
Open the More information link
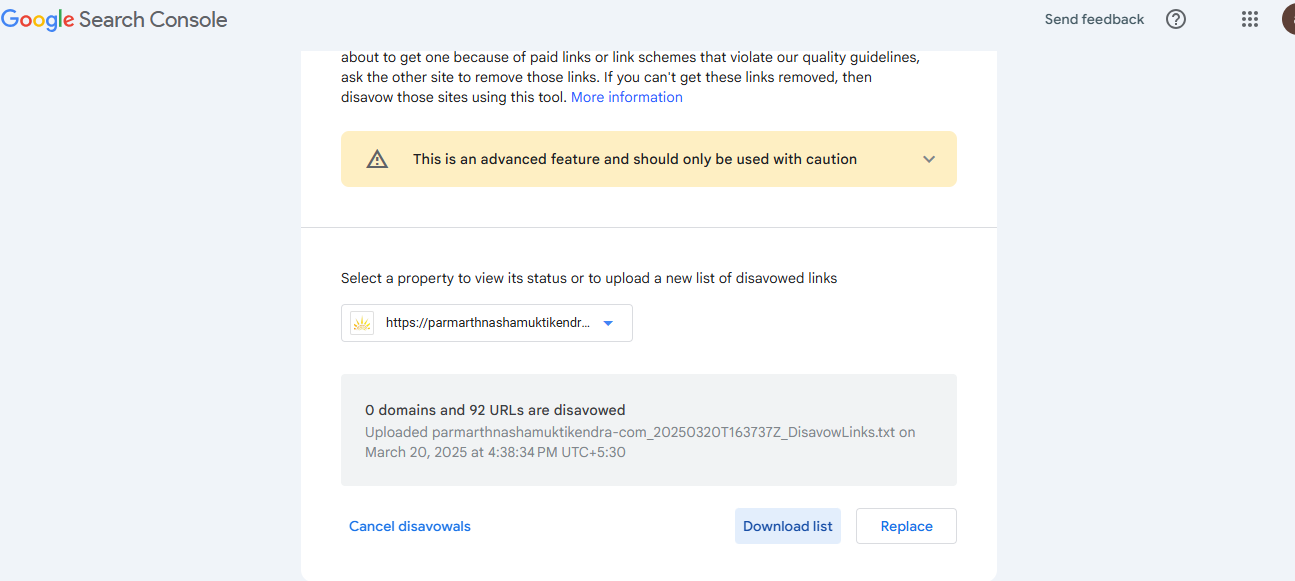pos(626,97)
